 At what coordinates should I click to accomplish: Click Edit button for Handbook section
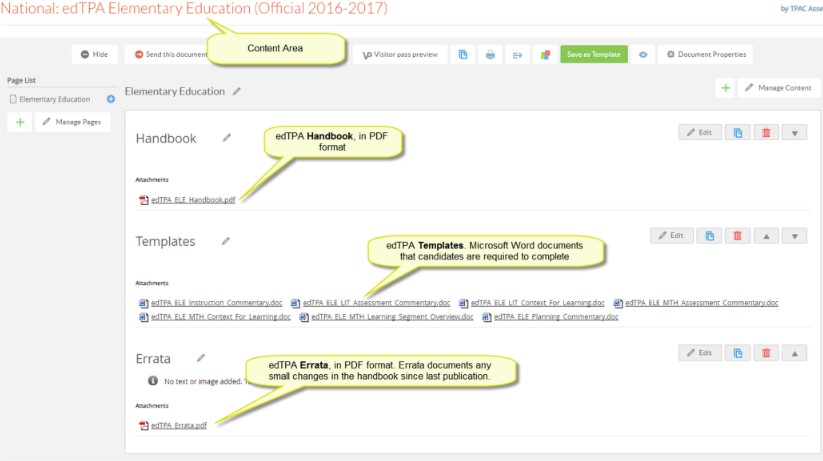click(x=700, y=132)
